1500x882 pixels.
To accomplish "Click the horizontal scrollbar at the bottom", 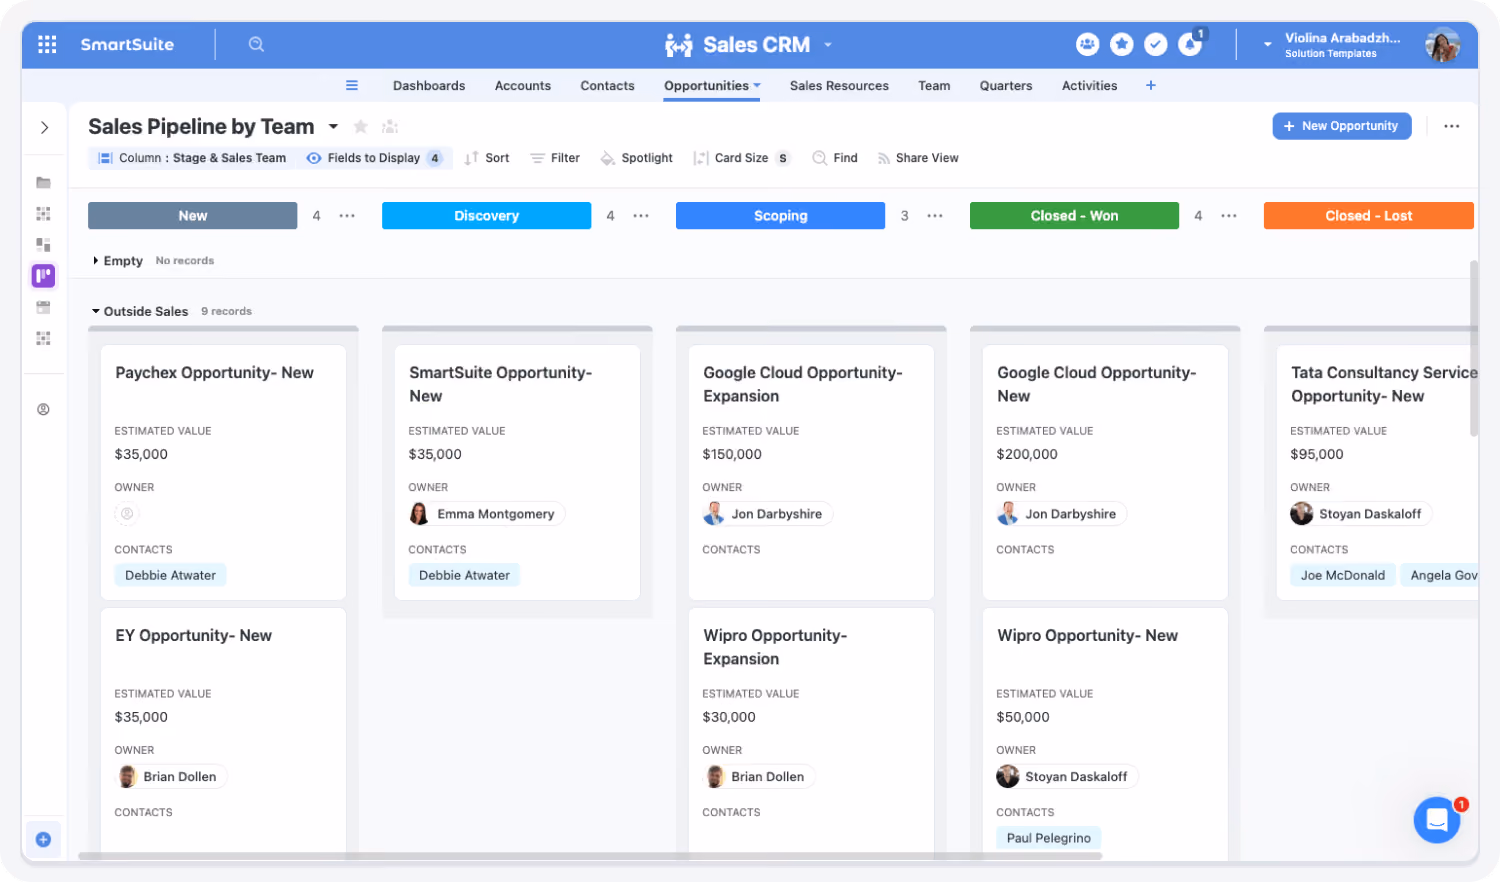I will 590,856.
